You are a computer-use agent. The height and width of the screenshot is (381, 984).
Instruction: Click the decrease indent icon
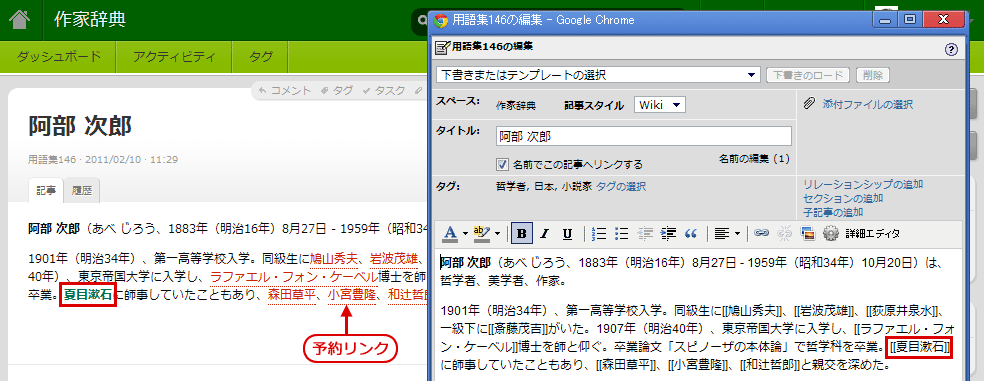pos(644,233)
